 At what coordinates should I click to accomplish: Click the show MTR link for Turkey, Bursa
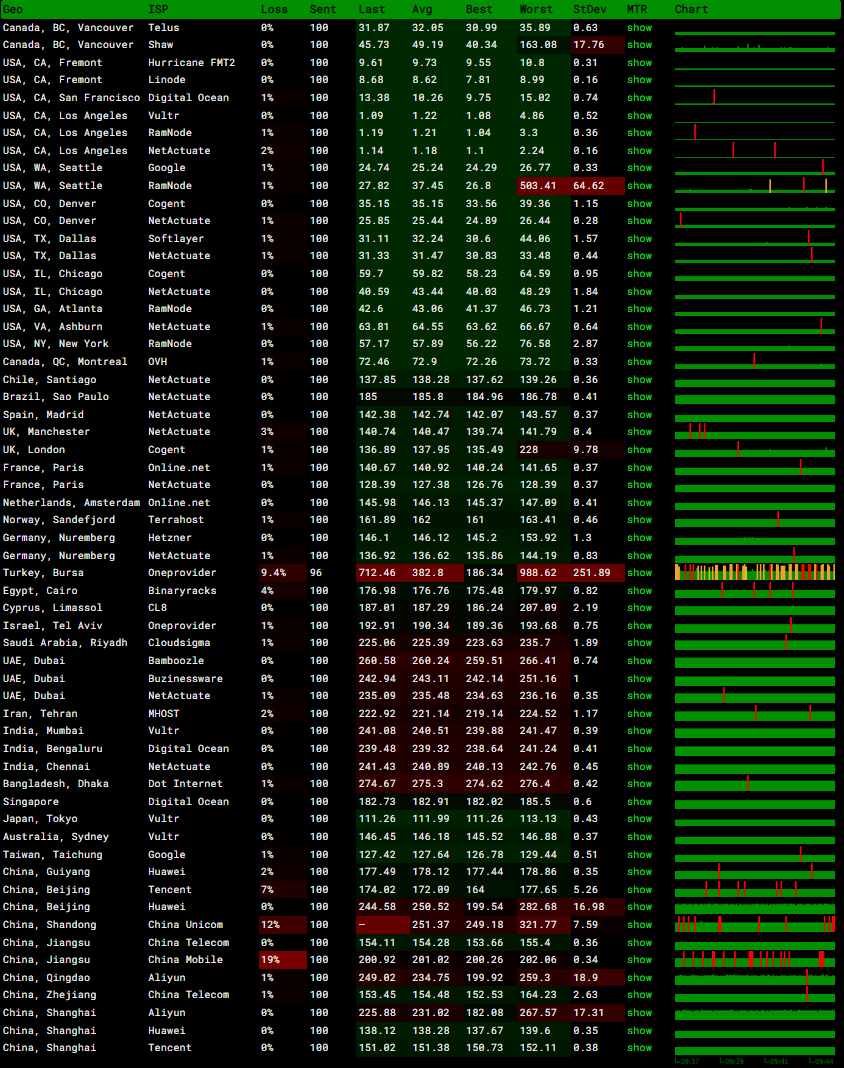pos(639,573)
